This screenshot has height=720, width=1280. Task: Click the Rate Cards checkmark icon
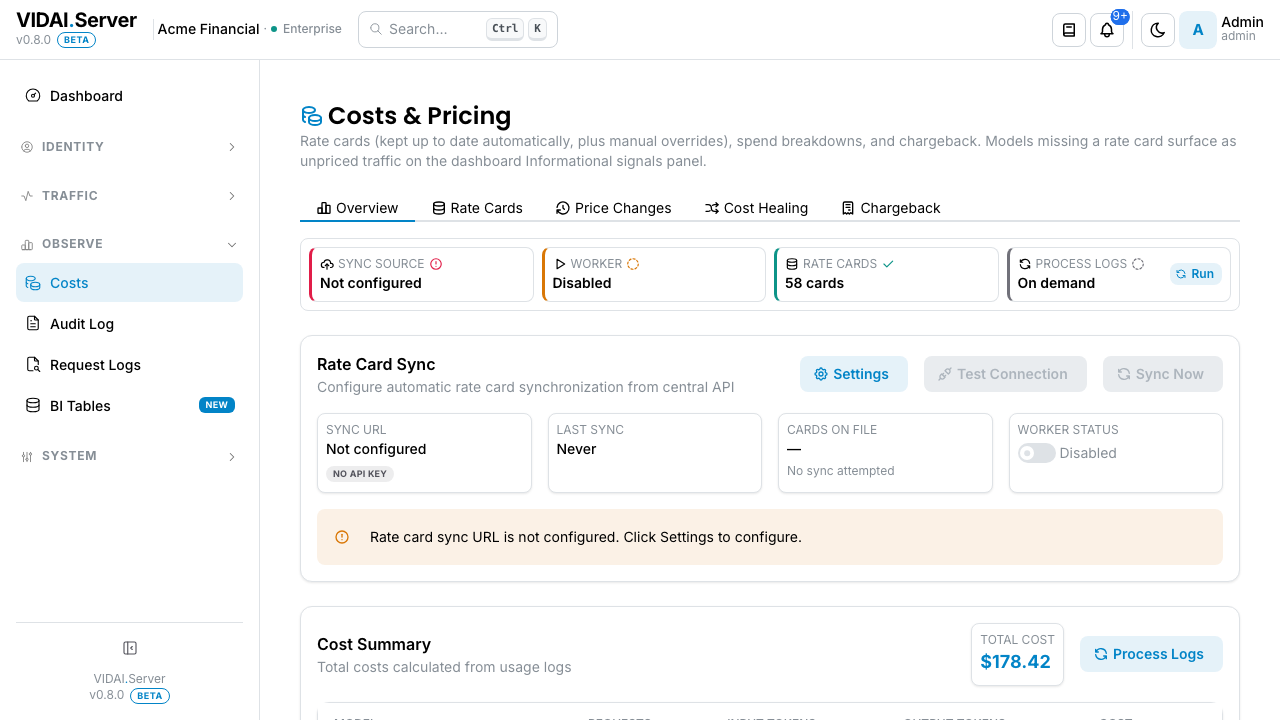click(x=888, y=264)
